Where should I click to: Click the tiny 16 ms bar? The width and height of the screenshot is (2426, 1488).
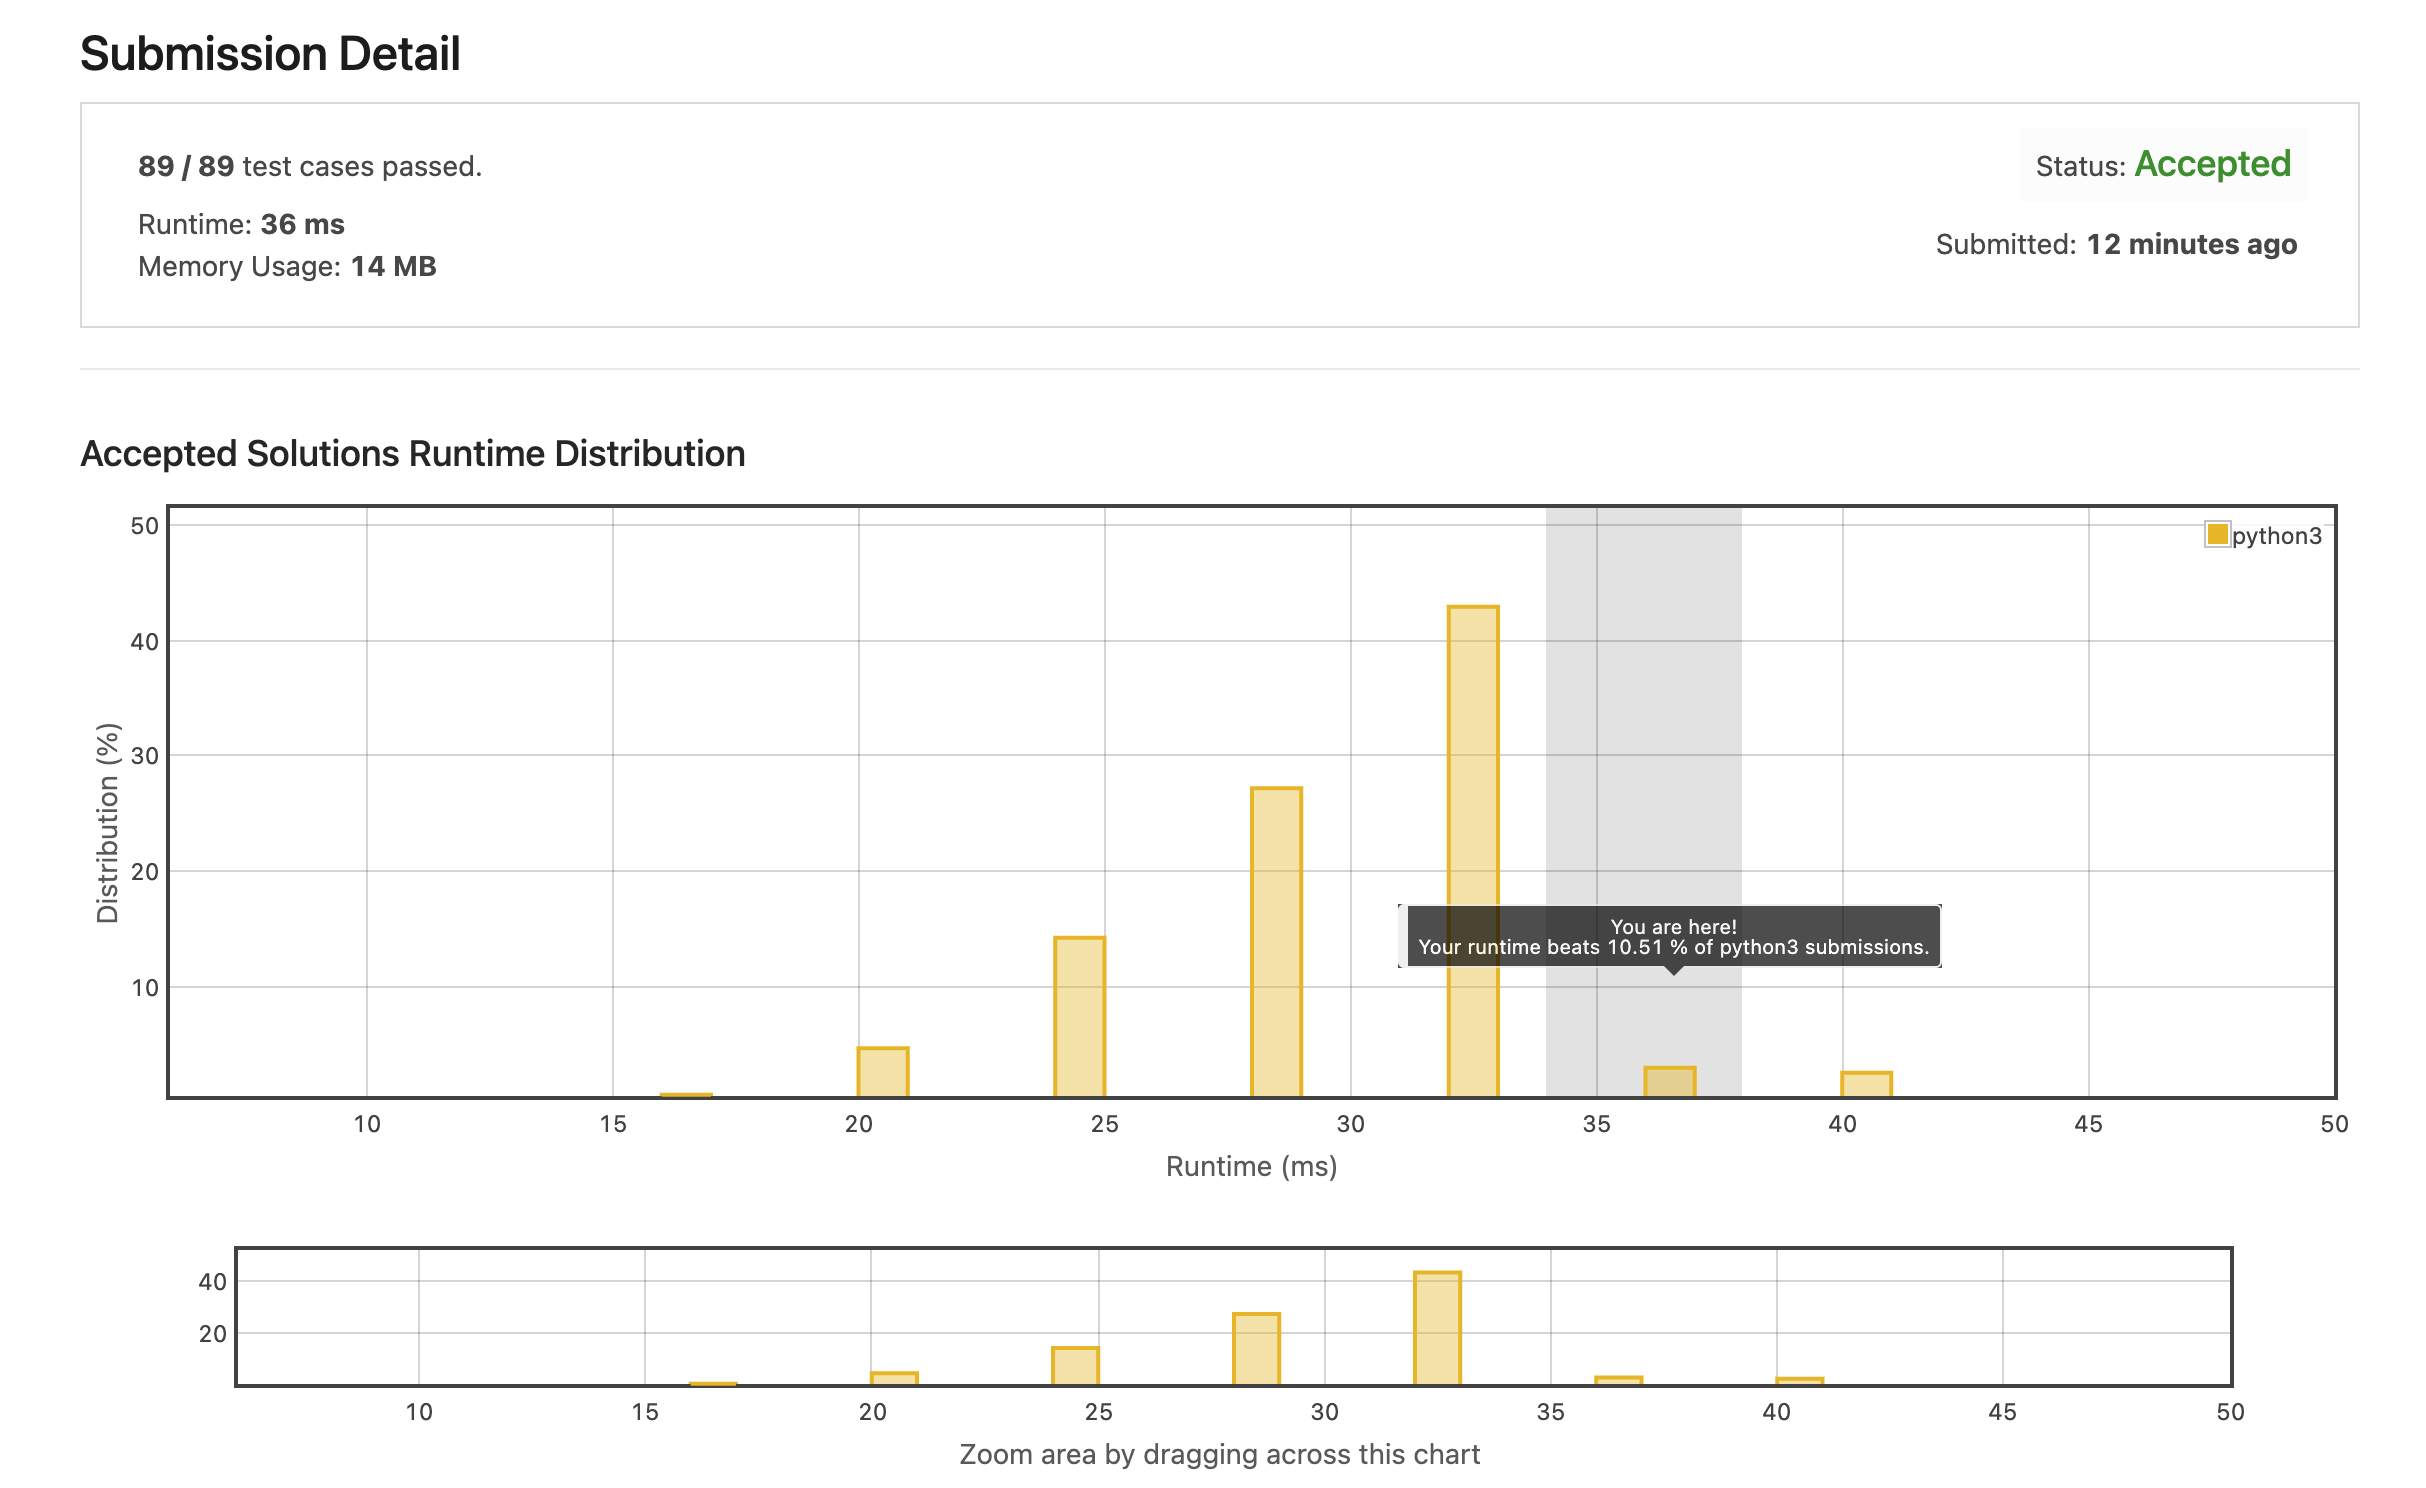pos(686,1095)
